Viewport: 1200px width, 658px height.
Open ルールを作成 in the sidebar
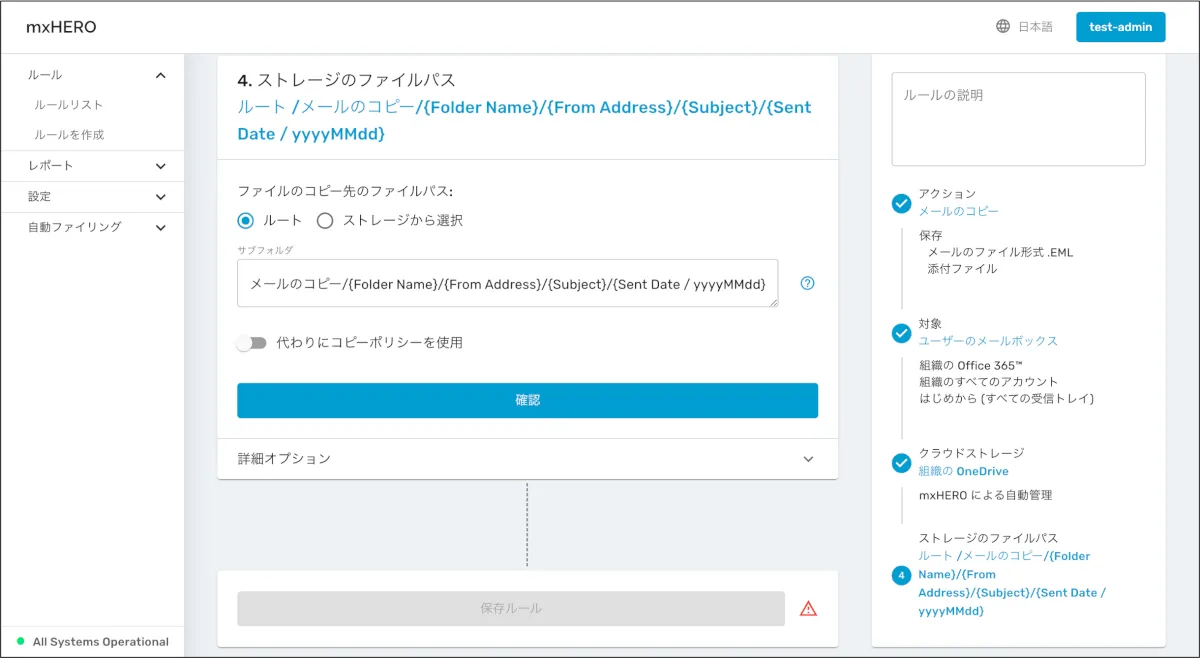[x=69, y=135]
